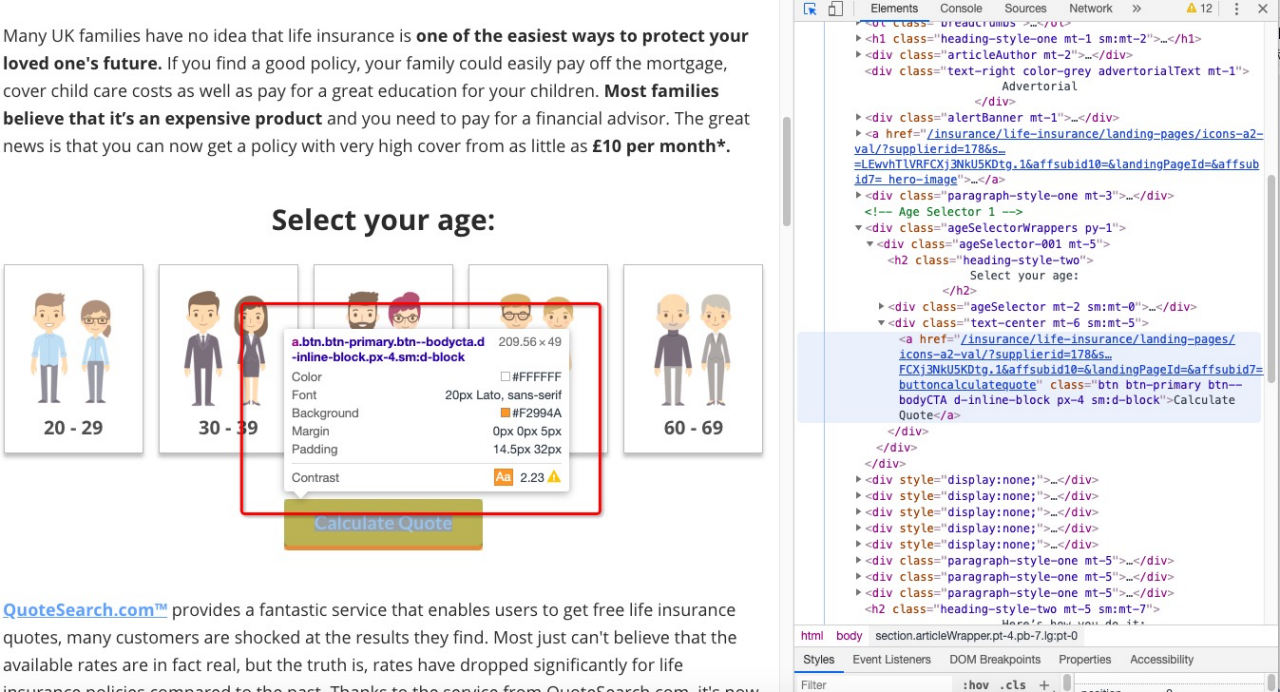Select the section.articleWrapper breadcrumb
Image resolution: width=1280 pixels, height=692 pixels.
(x=978, y=636)
